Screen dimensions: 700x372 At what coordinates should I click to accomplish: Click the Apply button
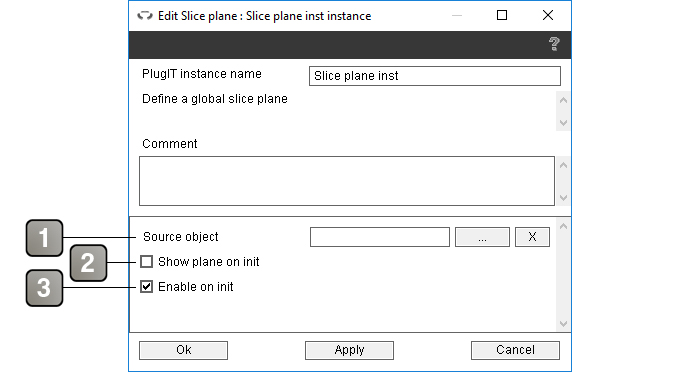(350, 350)
